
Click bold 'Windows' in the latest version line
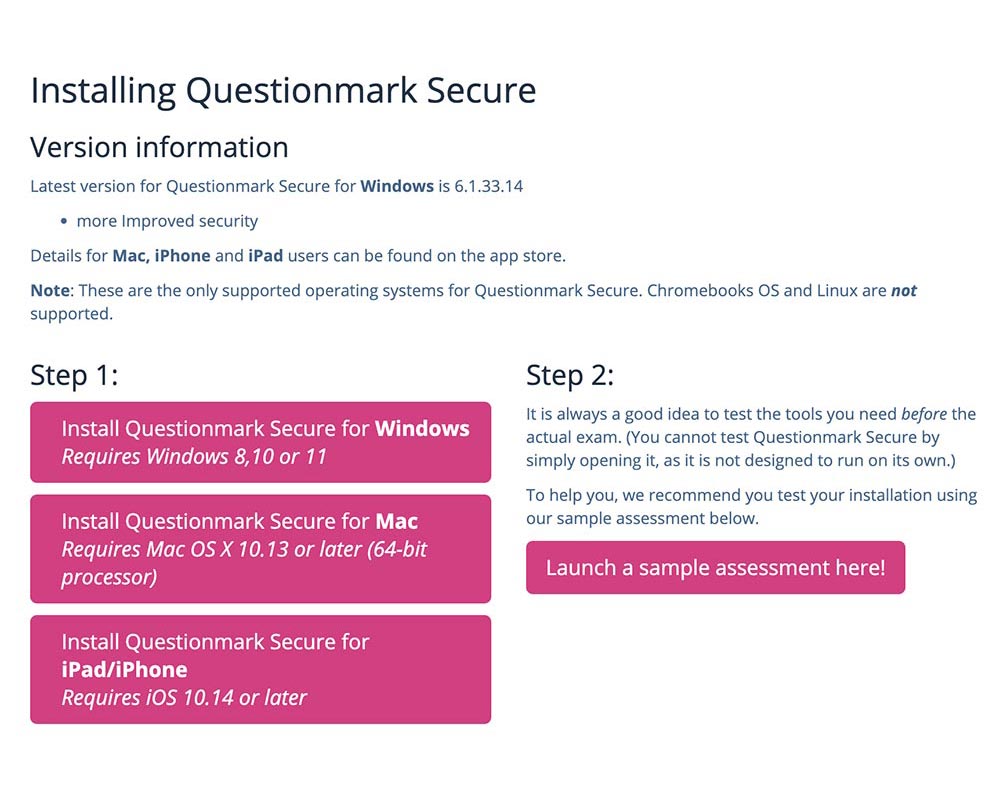[397, 186]
